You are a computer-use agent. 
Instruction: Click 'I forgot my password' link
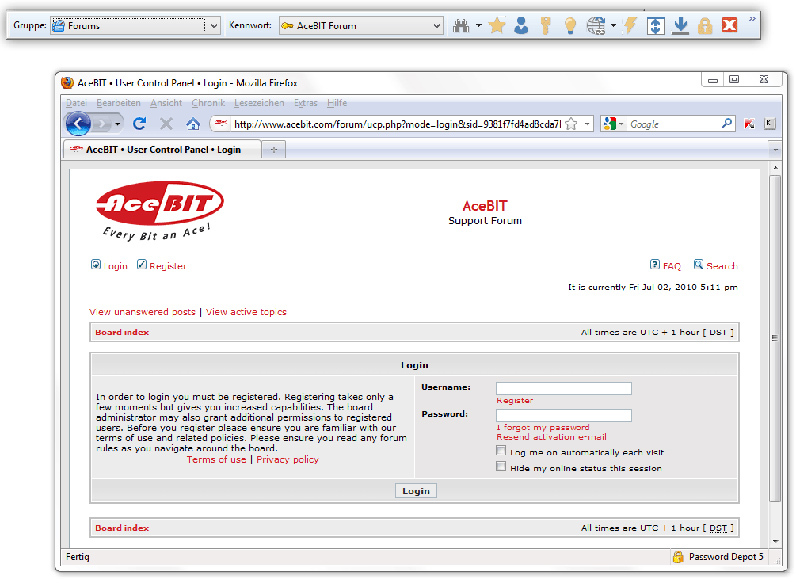click(543, 427)
